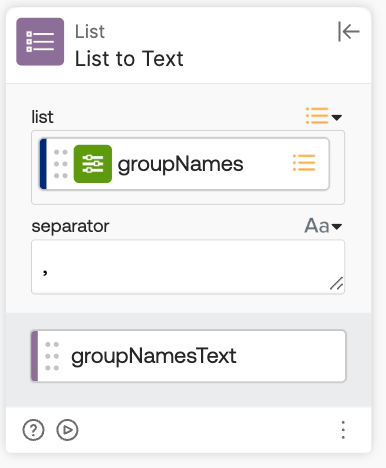Open the Aa text type dropdown for separator
This screenshot has height=468, width=386.
323,226
